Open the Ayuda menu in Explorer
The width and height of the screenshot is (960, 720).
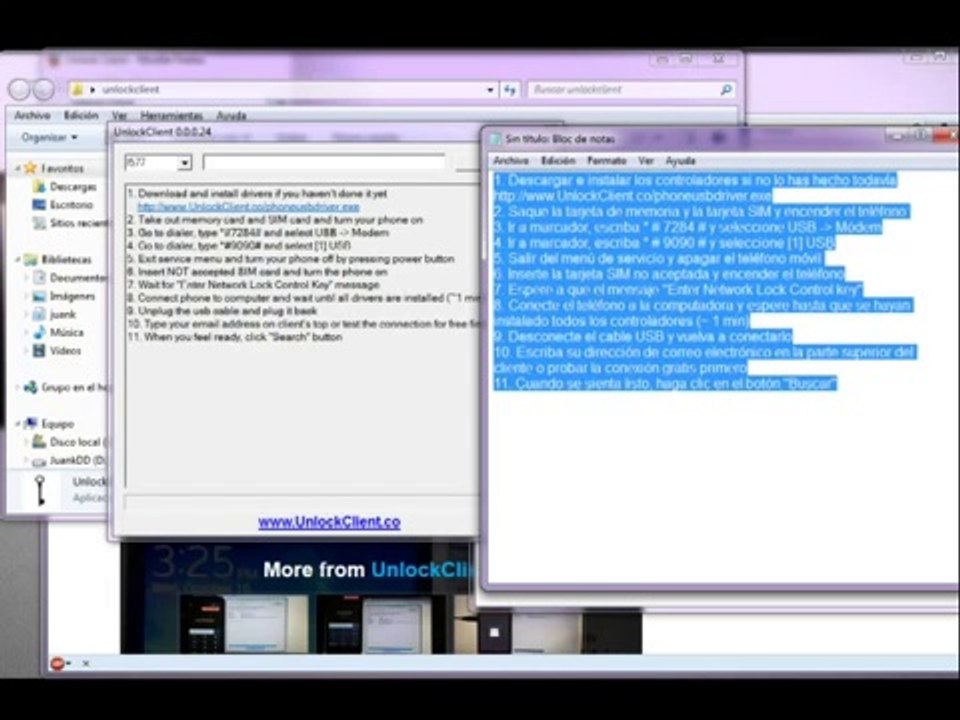point(231,115)
